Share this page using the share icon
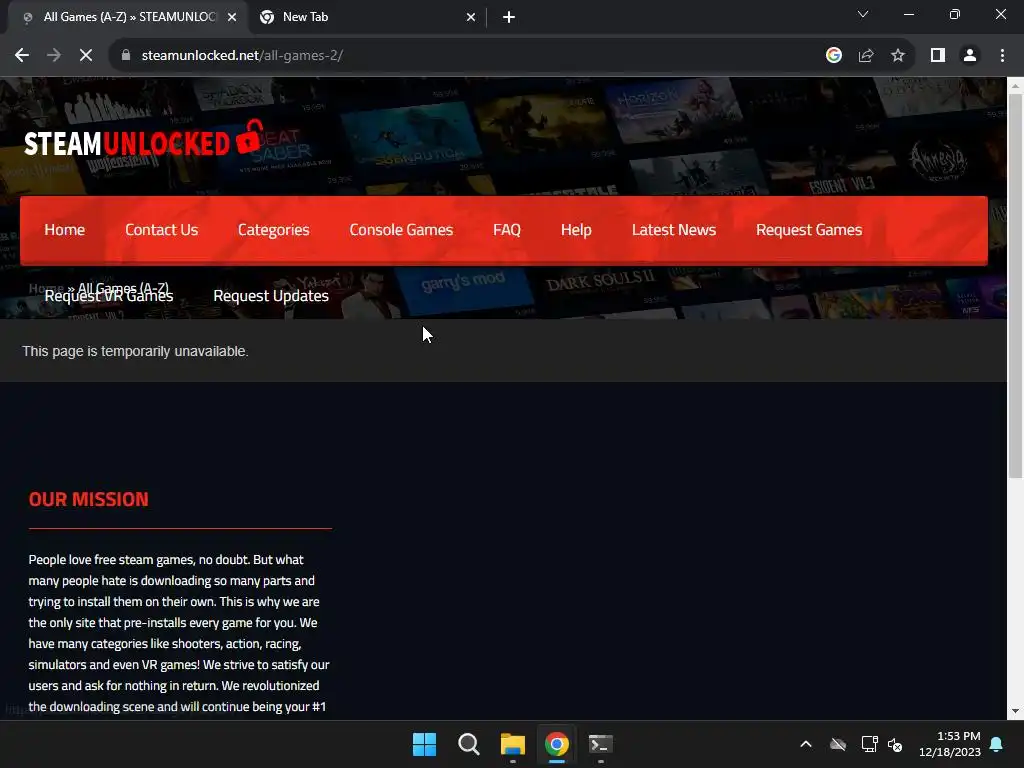 866,56
